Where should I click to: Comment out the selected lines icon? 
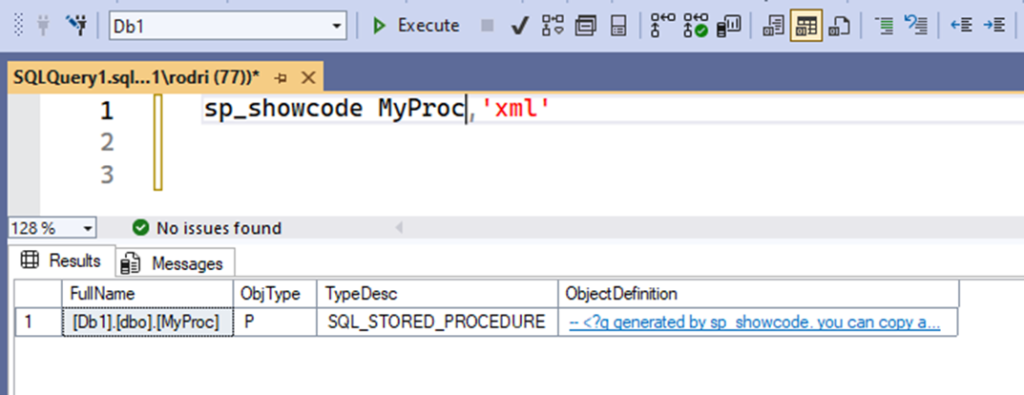pos(884,26)
